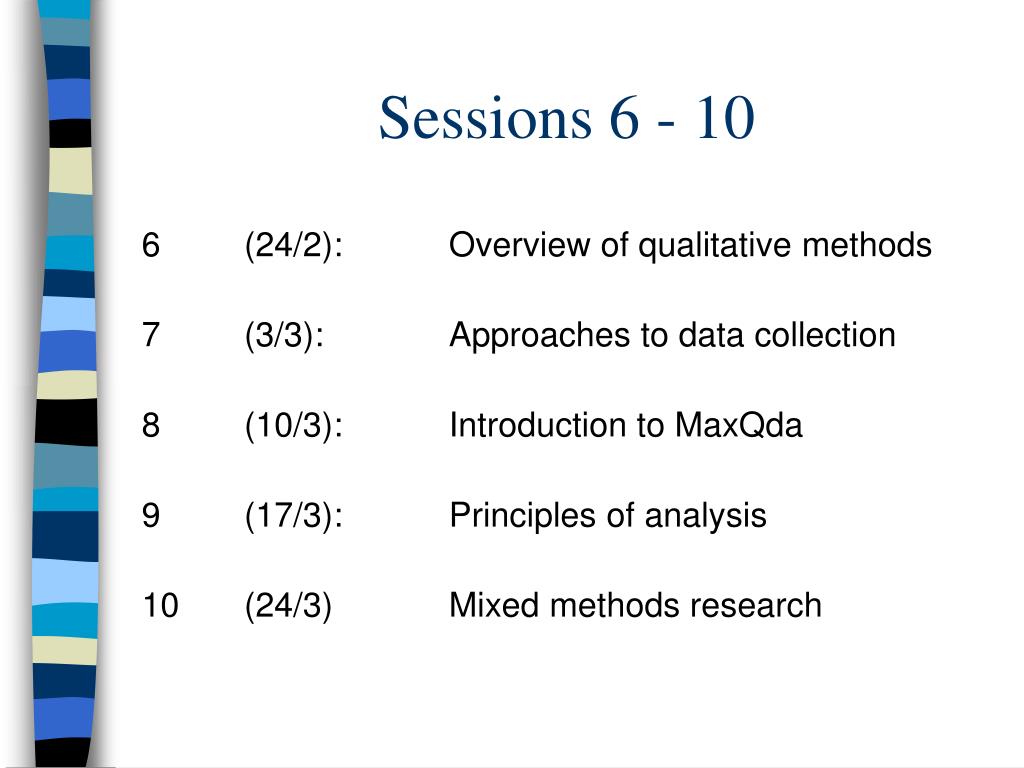Select 'Introduction to MaxQda' text
This screenshot has width=1024, height=768.
pyautogui.click(x=626, y=425)
